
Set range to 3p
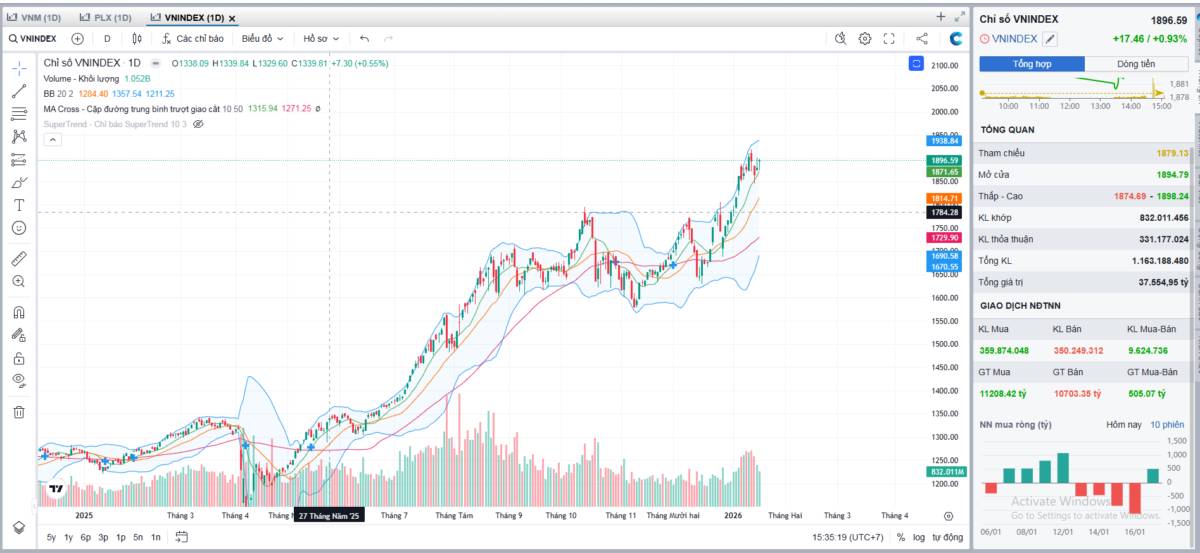click(103, 537)
